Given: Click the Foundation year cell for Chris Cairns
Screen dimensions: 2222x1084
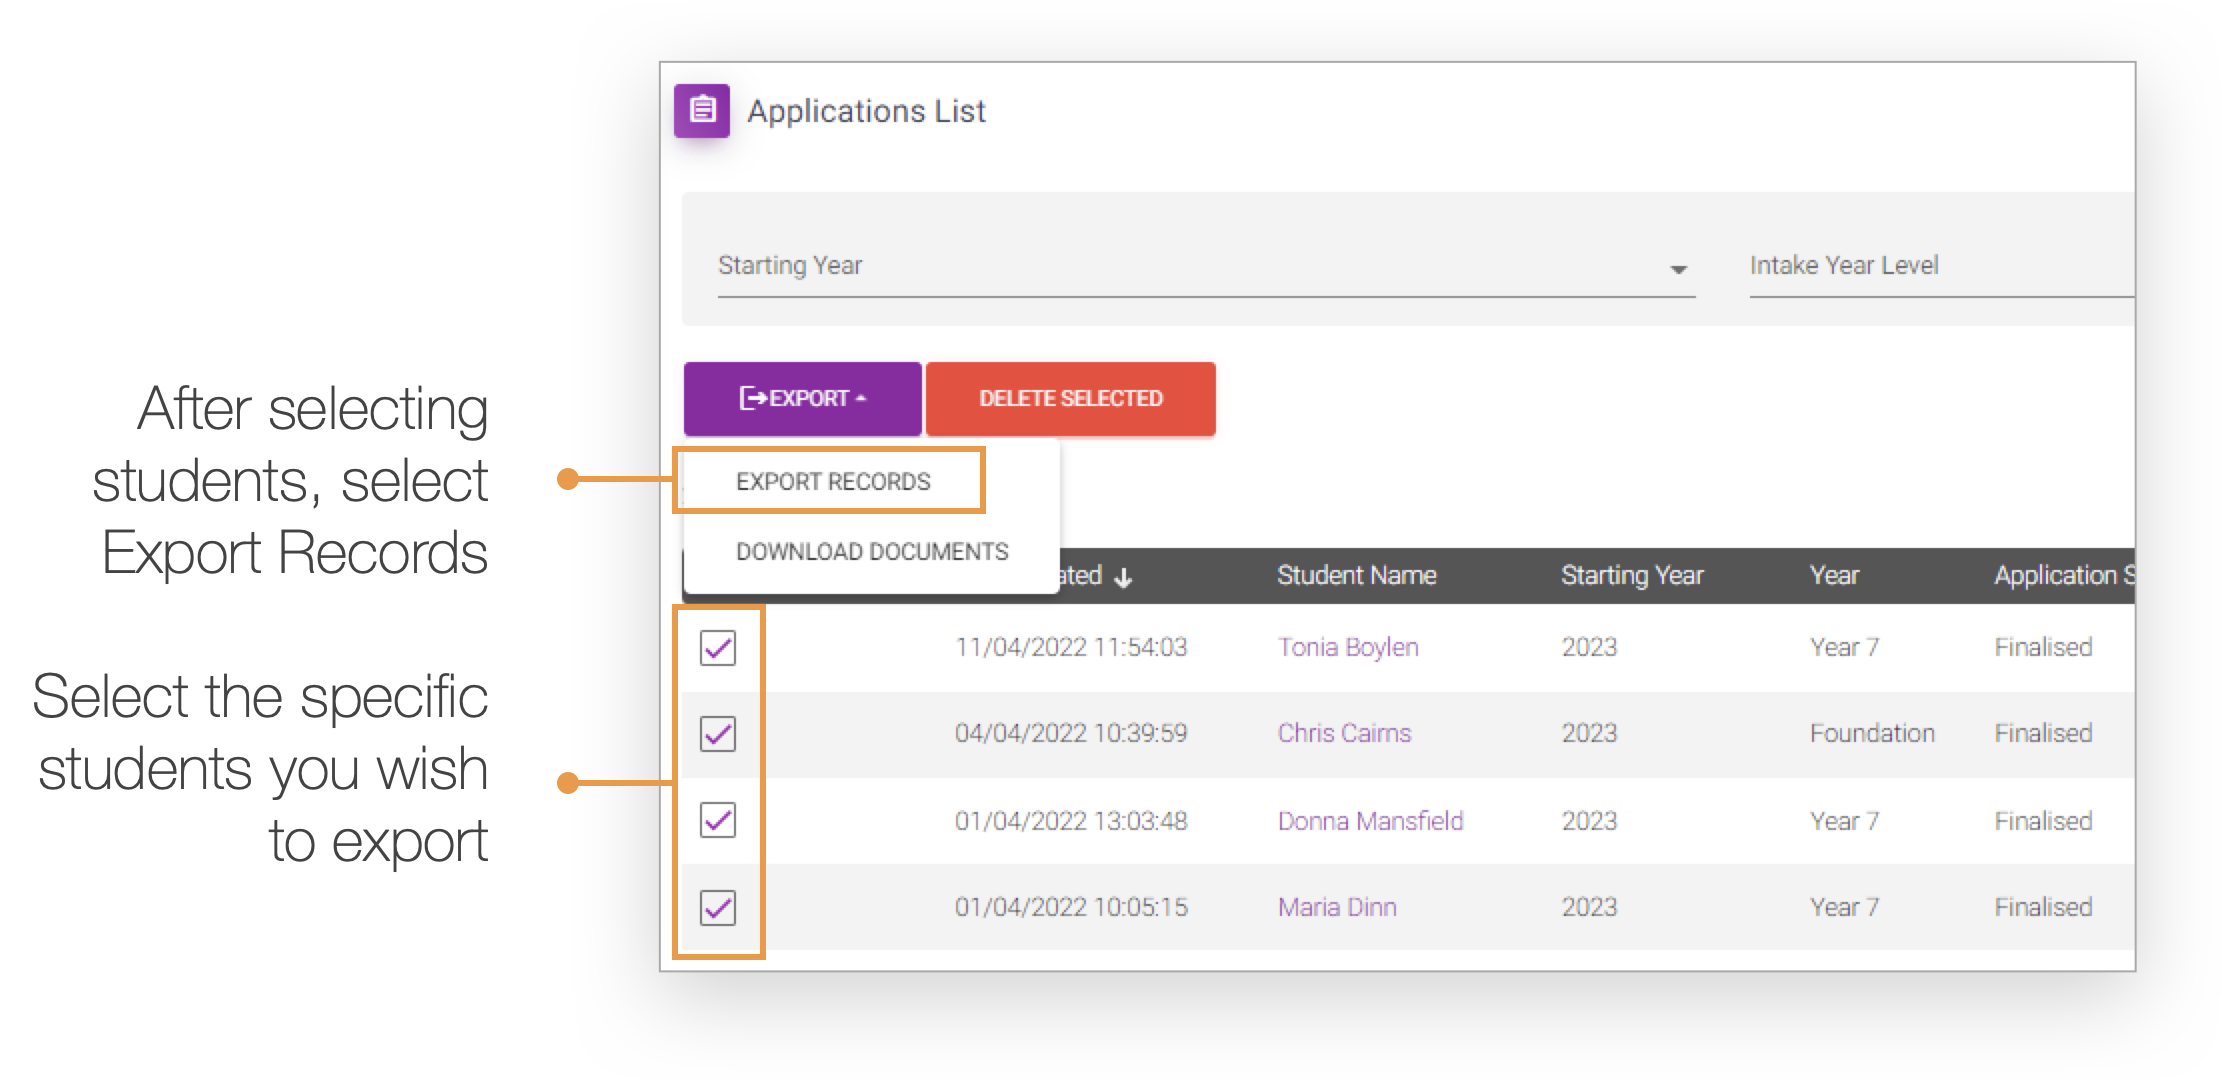Looking at the screenshot, I should (x=1872, y=733).
